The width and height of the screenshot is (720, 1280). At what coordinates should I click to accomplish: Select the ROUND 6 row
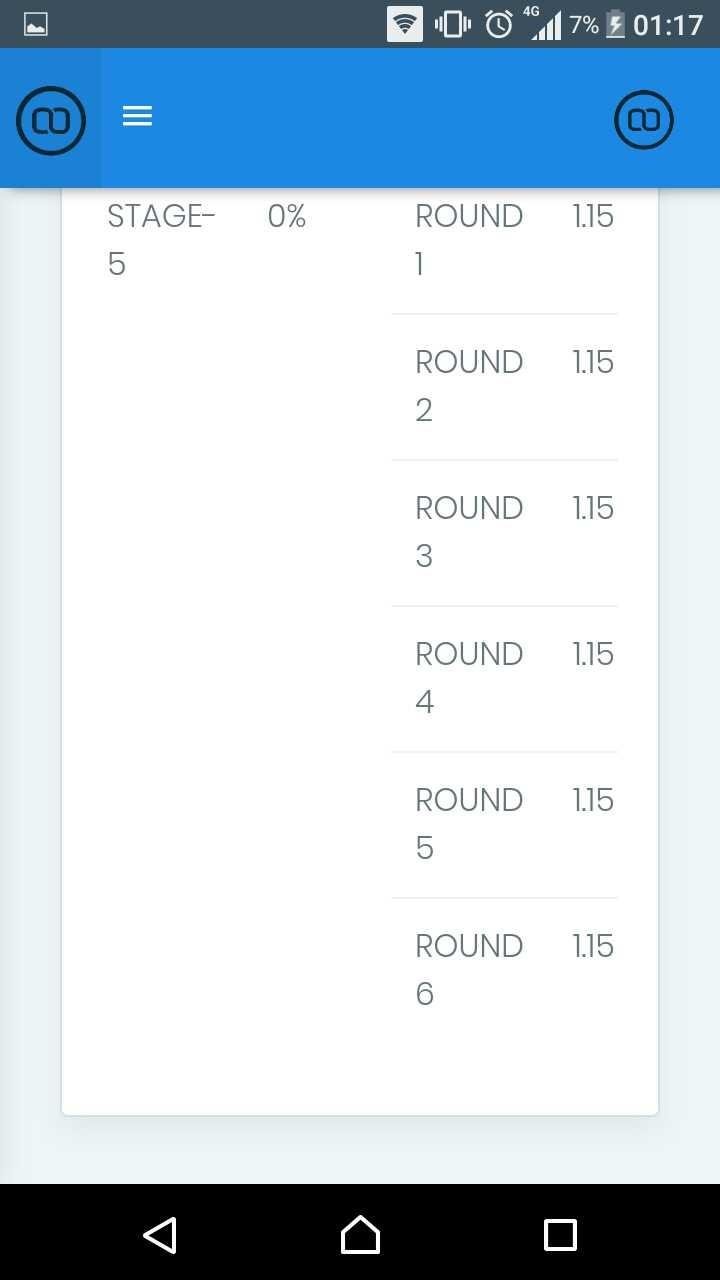point(505,971)
